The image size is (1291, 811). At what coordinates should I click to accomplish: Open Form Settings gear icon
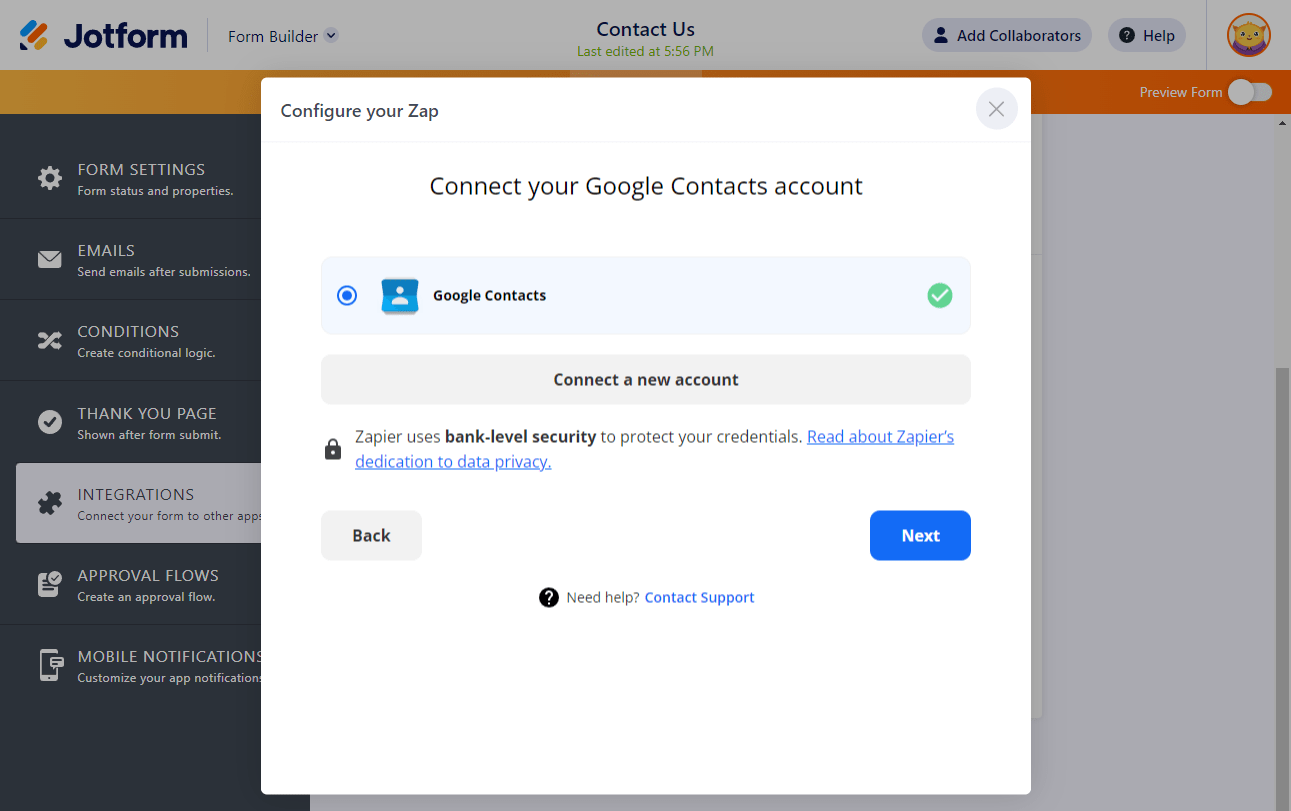coord(50,178)
